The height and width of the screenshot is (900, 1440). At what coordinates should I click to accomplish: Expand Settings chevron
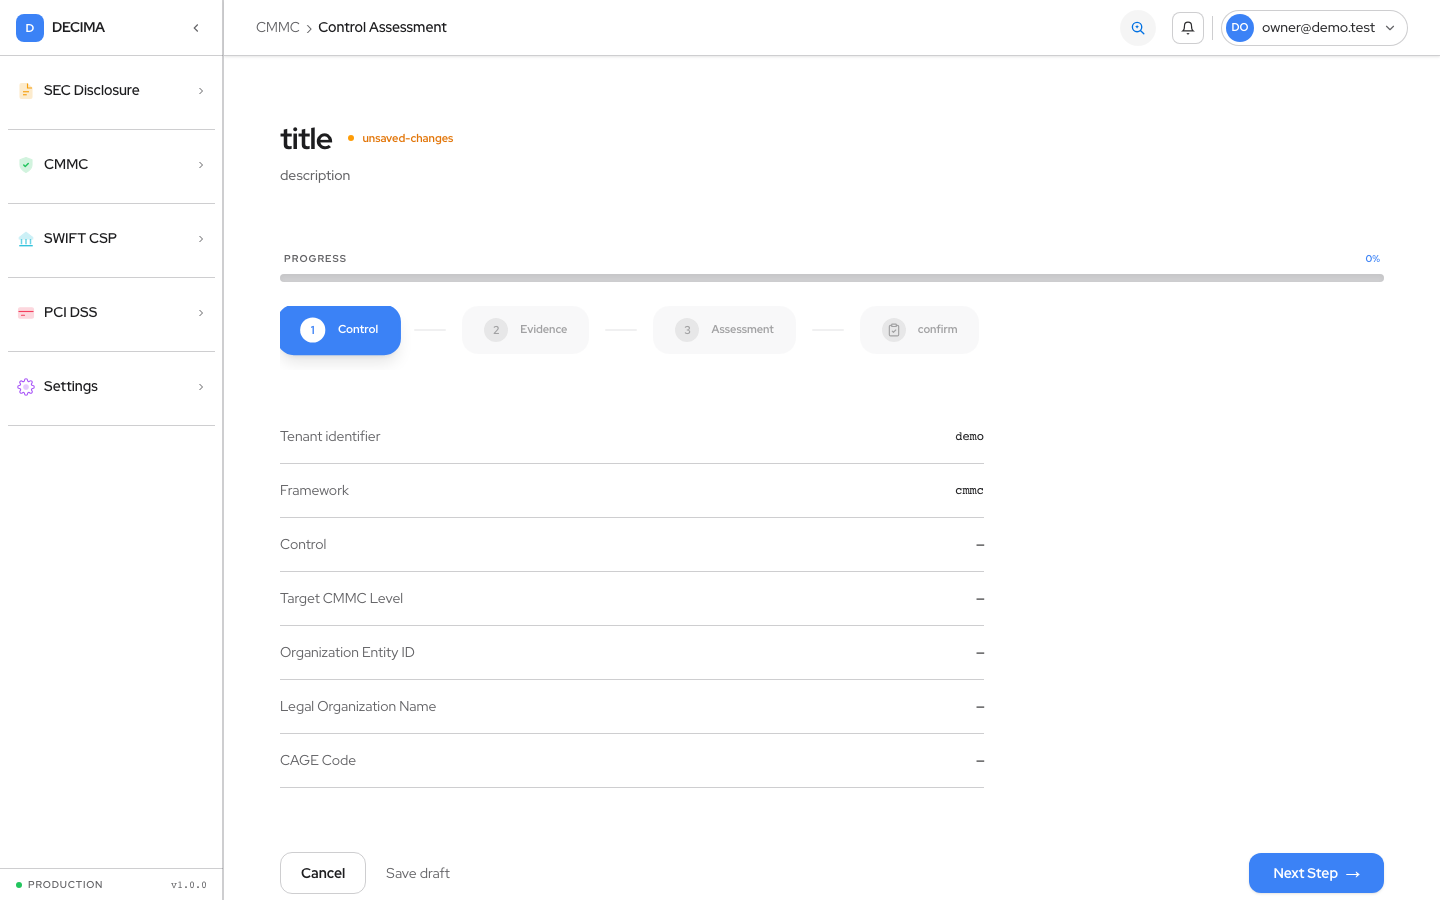[x=201, y=387]
